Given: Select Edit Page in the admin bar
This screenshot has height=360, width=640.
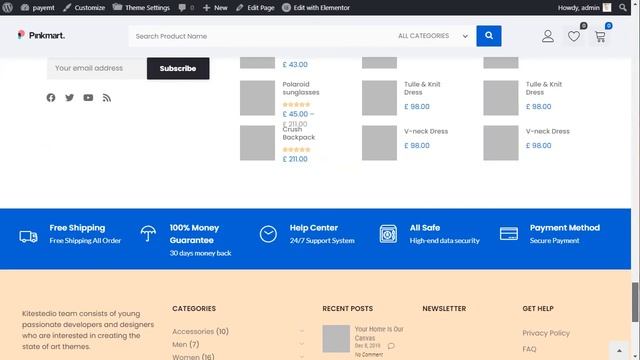Looking at the screenshot, I should tap(255, 7).
